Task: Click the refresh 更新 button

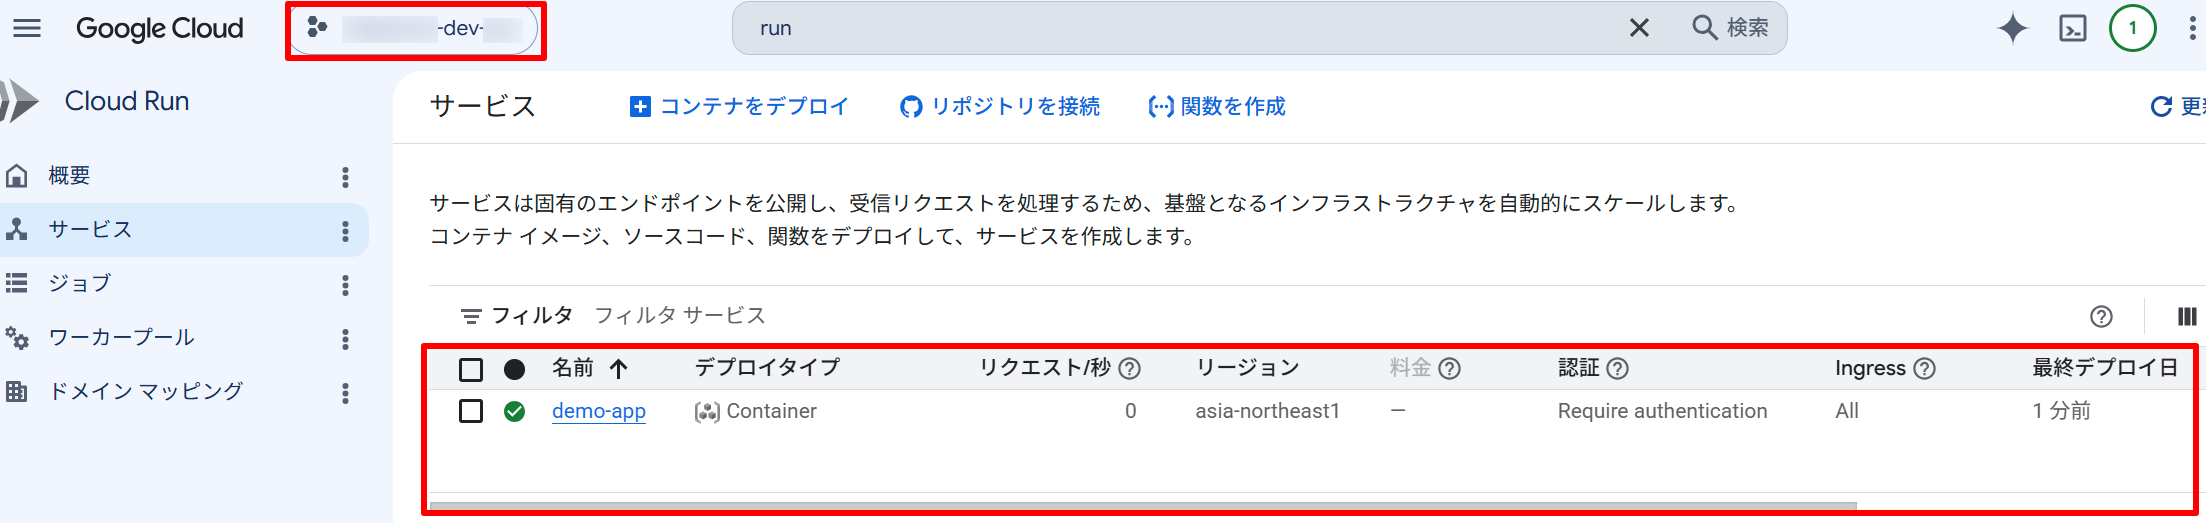Action: 2177,106
